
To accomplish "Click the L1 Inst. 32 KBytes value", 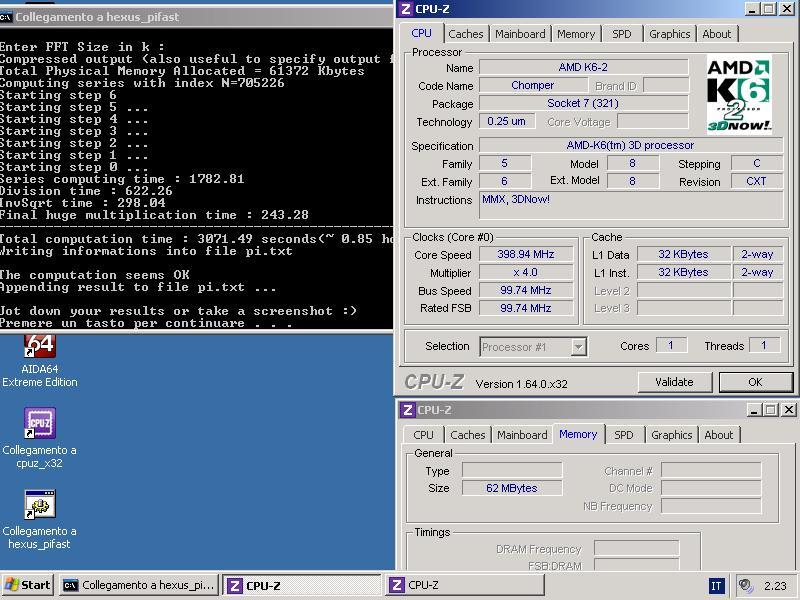I will 683,272.
